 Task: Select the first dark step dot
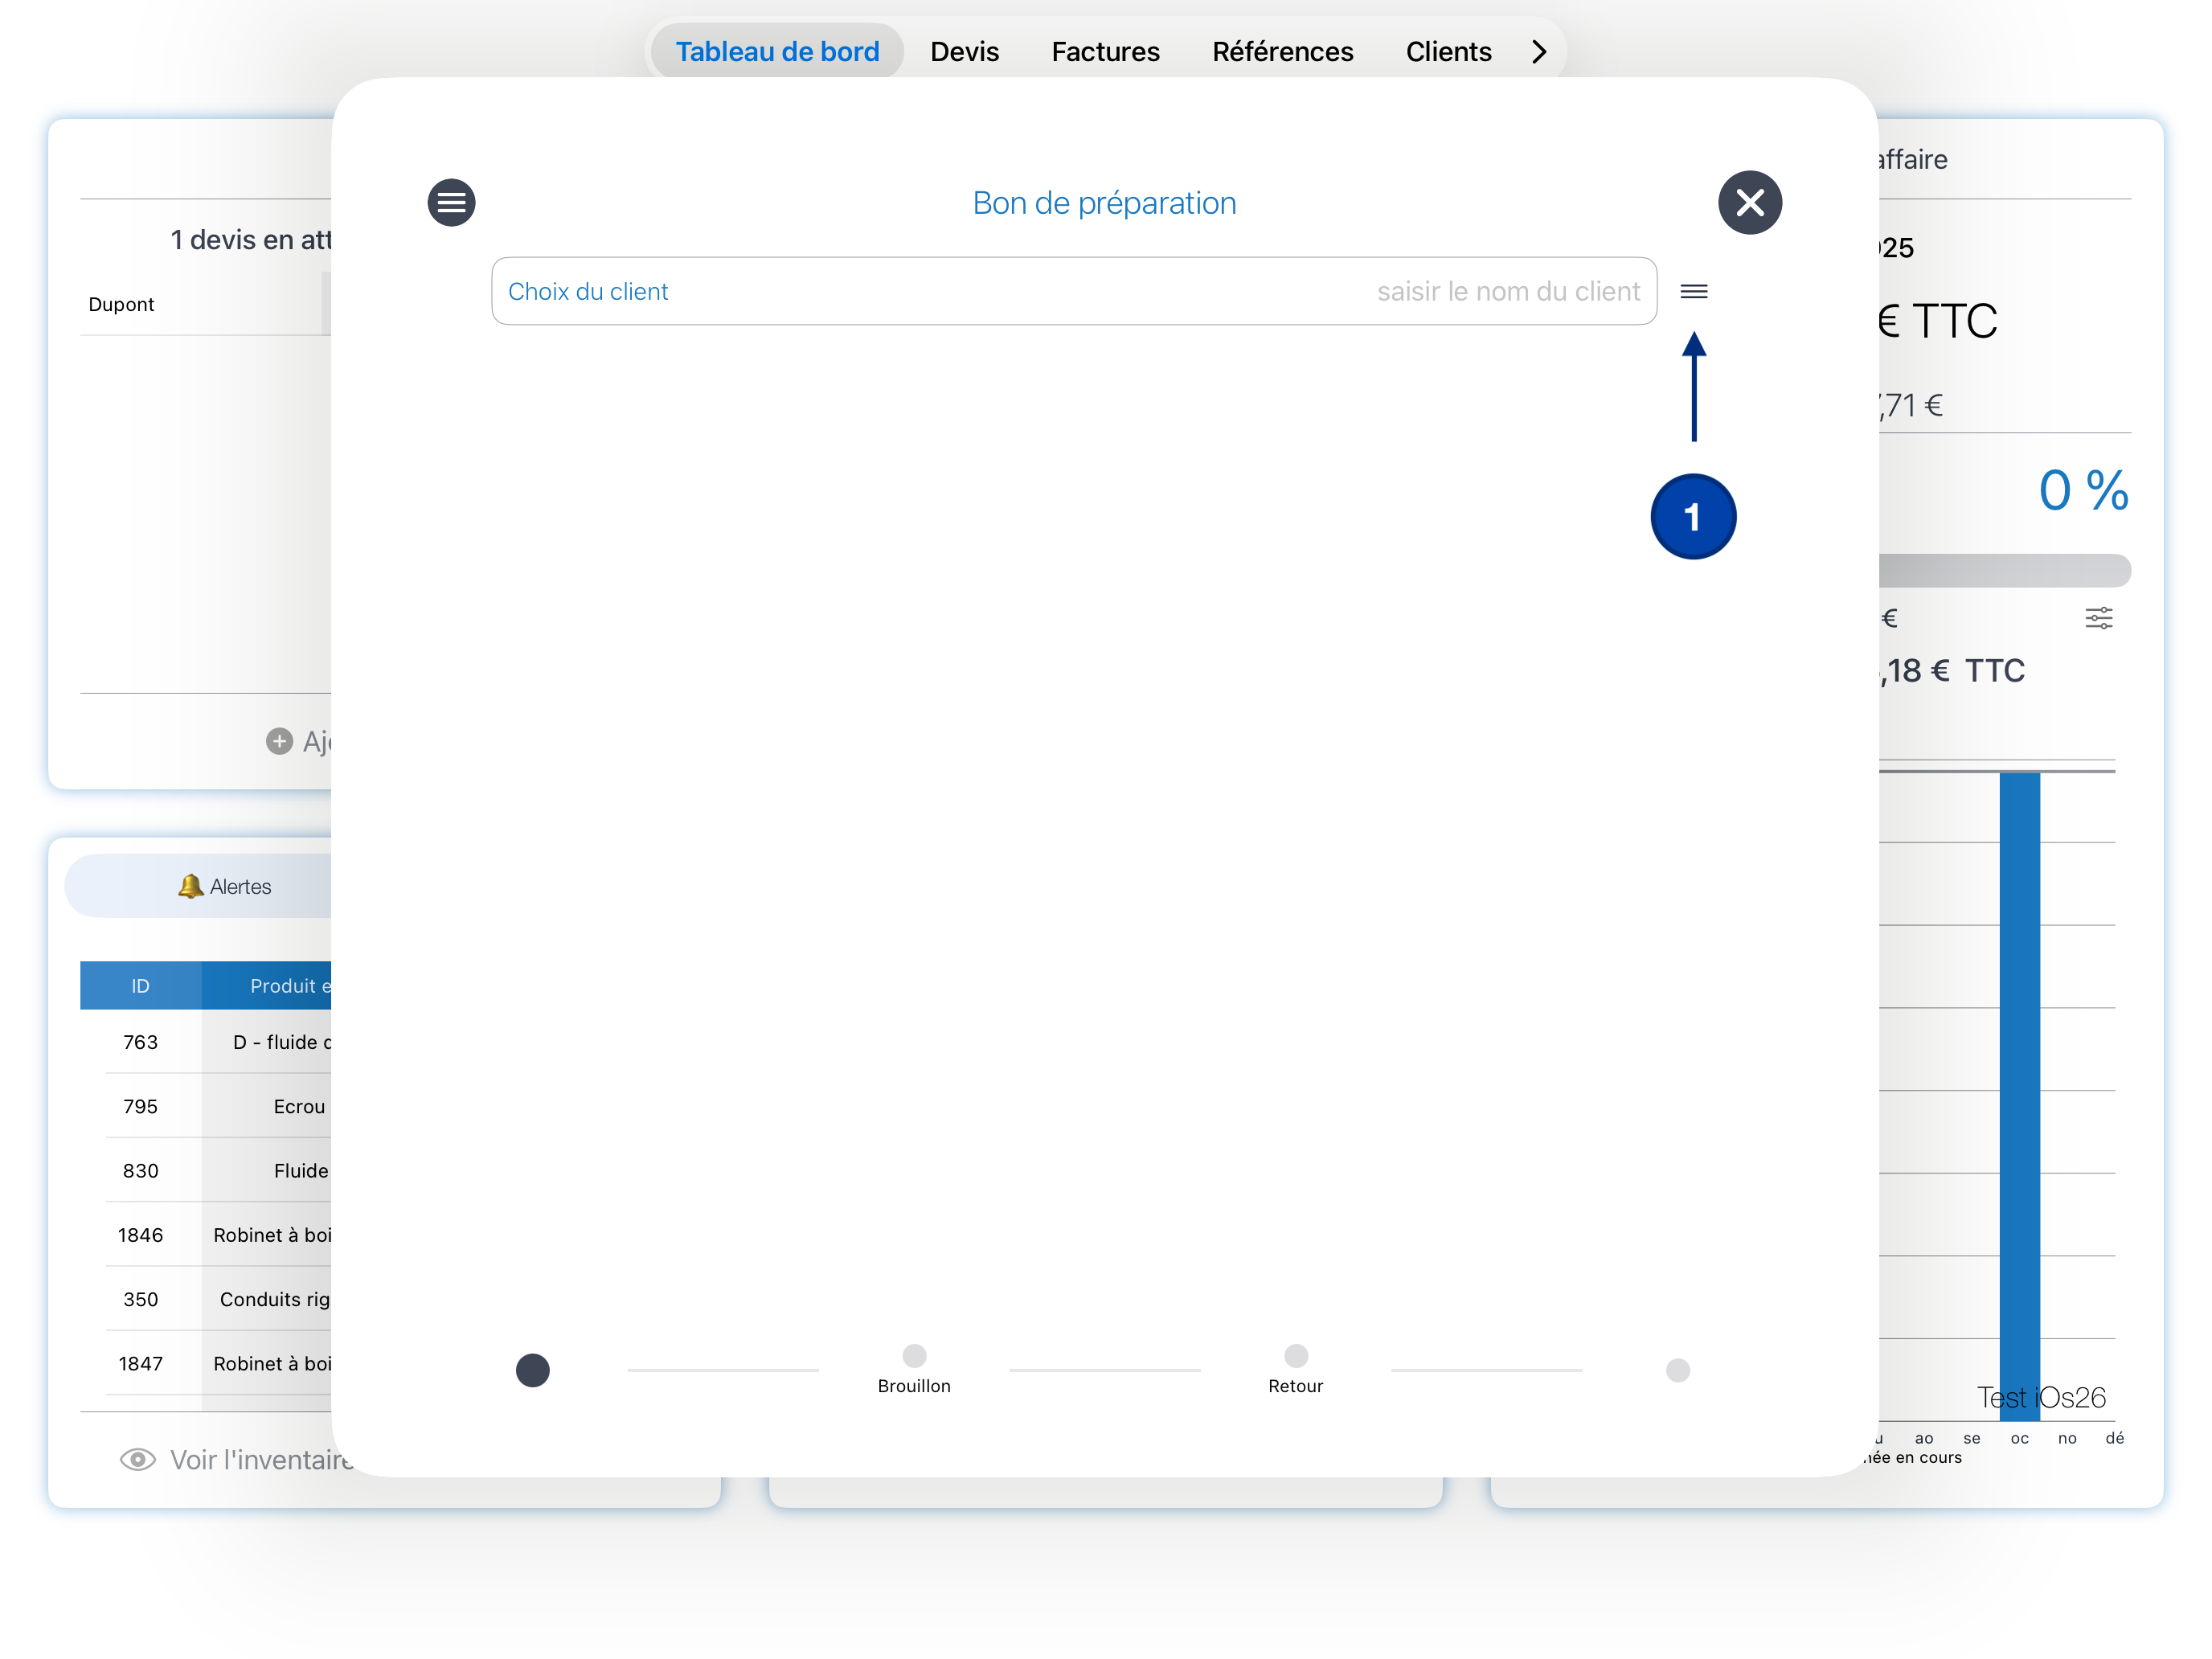pyautogui.click(x=532, y=1370)
